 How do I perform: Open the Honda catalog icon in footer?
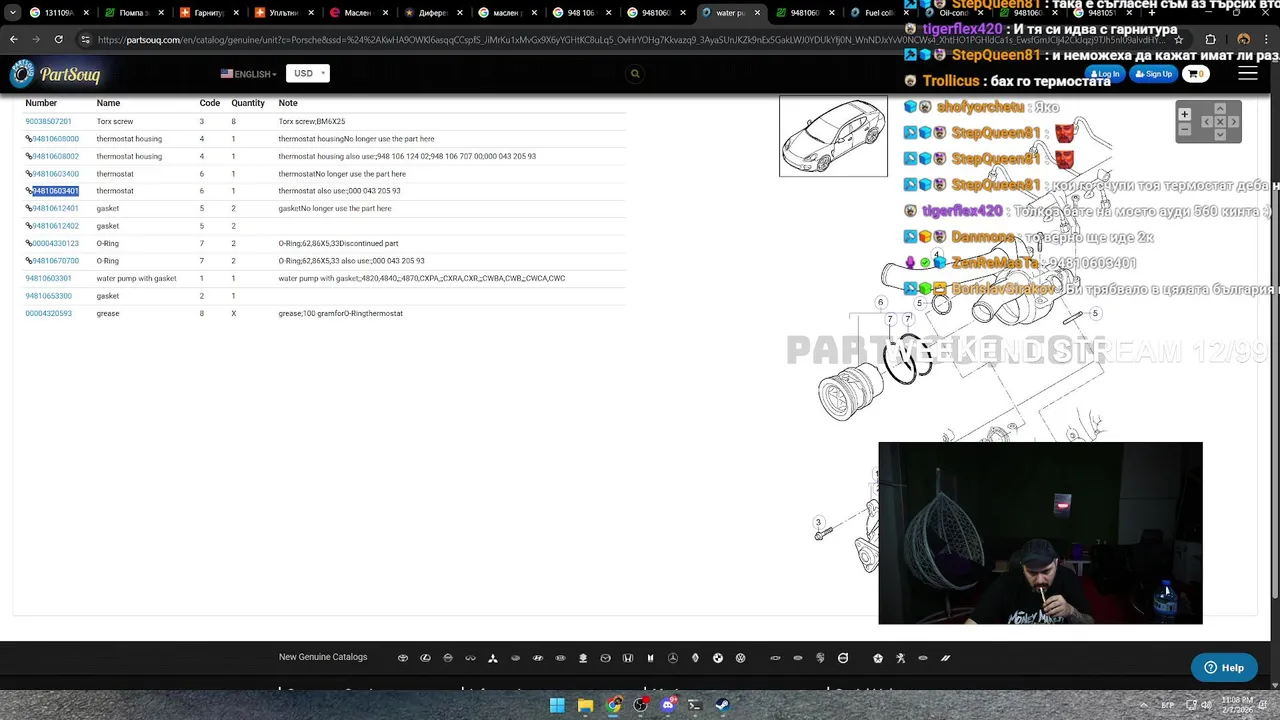point(628,658)
